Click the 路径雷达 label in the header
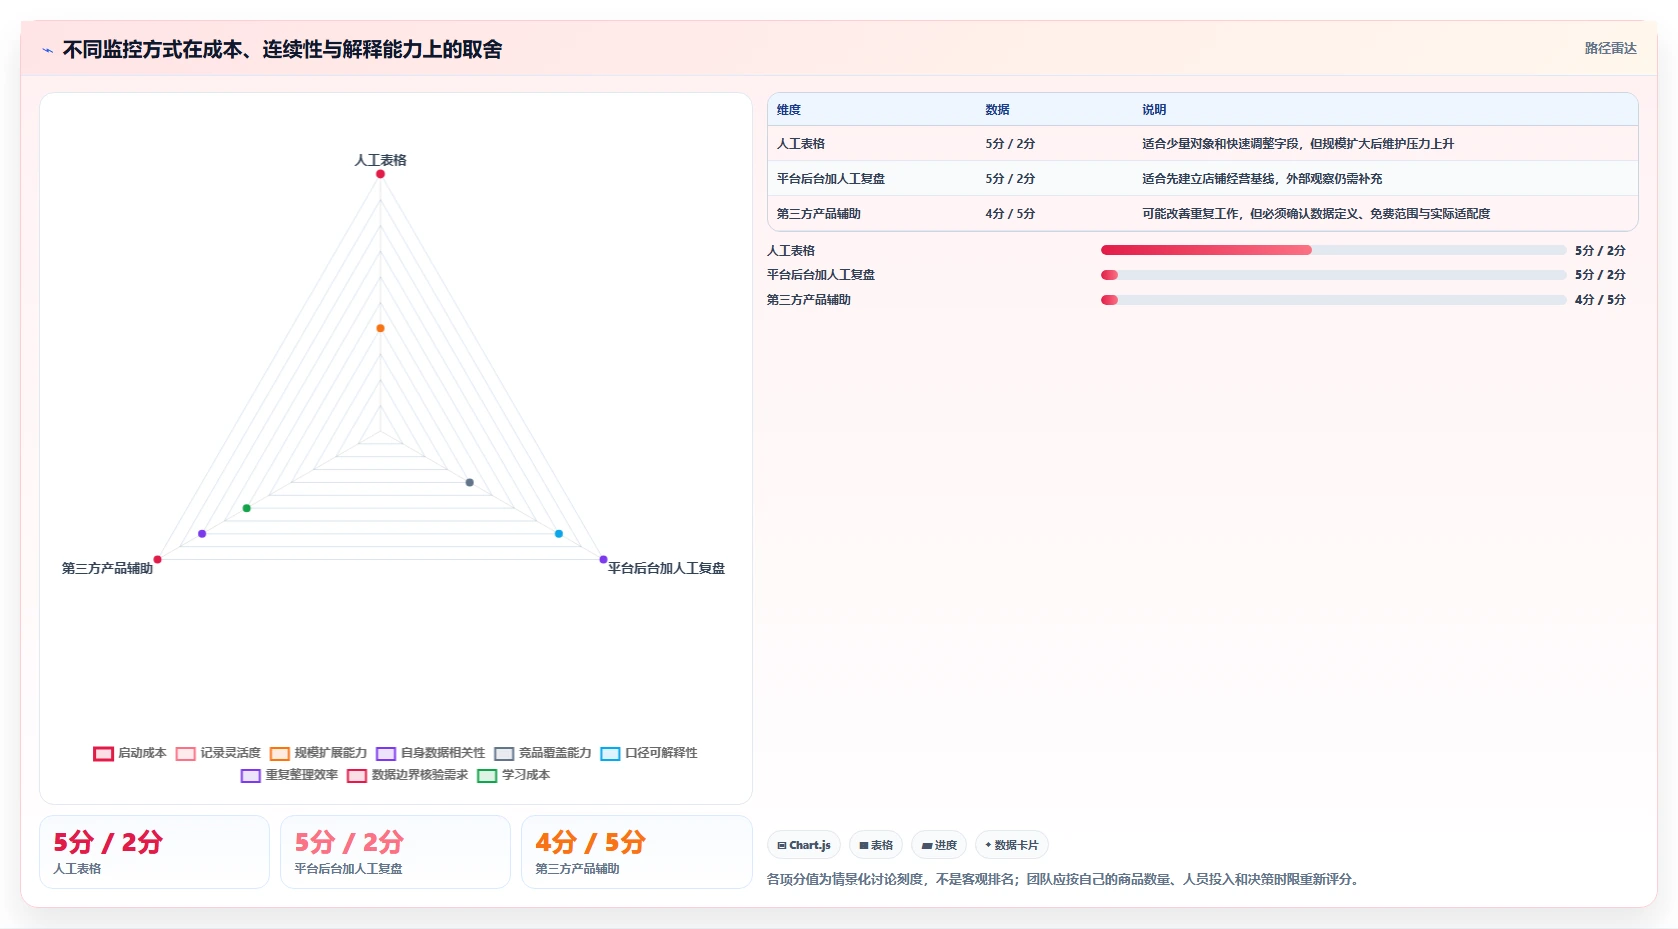This screenshot has width=1678, height=929. pos(1610,48)
